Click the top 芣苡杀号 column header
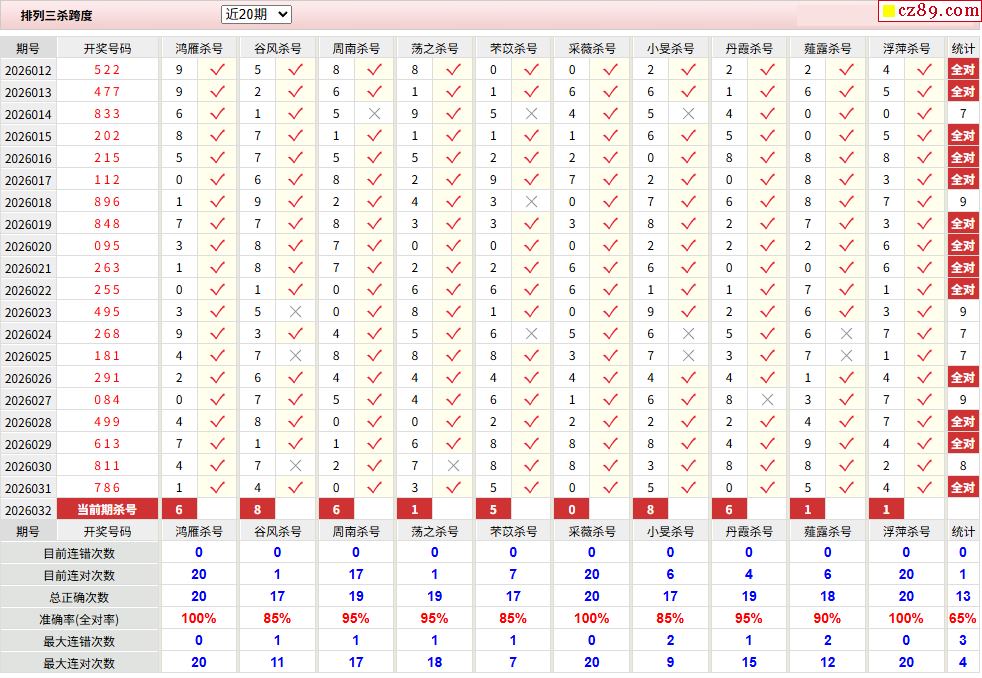The height and width of the screenshot is (678, 982). coord(513,48)
